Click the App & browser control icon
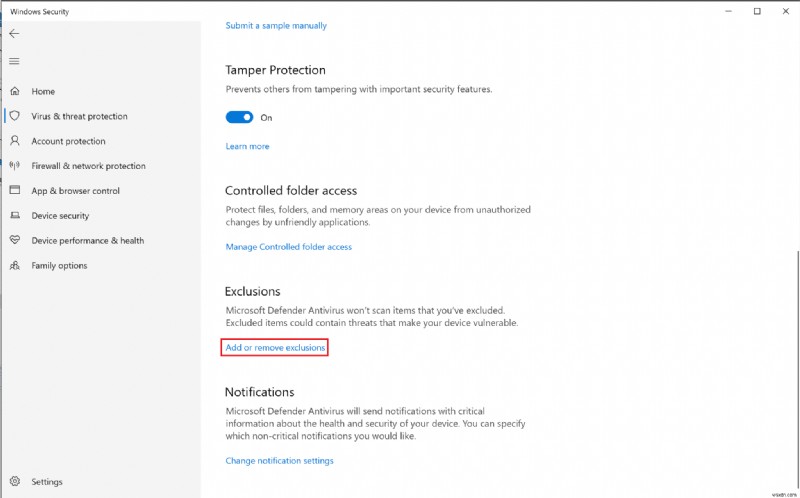The width and height of the screenshot is (800, 498). 14,191
